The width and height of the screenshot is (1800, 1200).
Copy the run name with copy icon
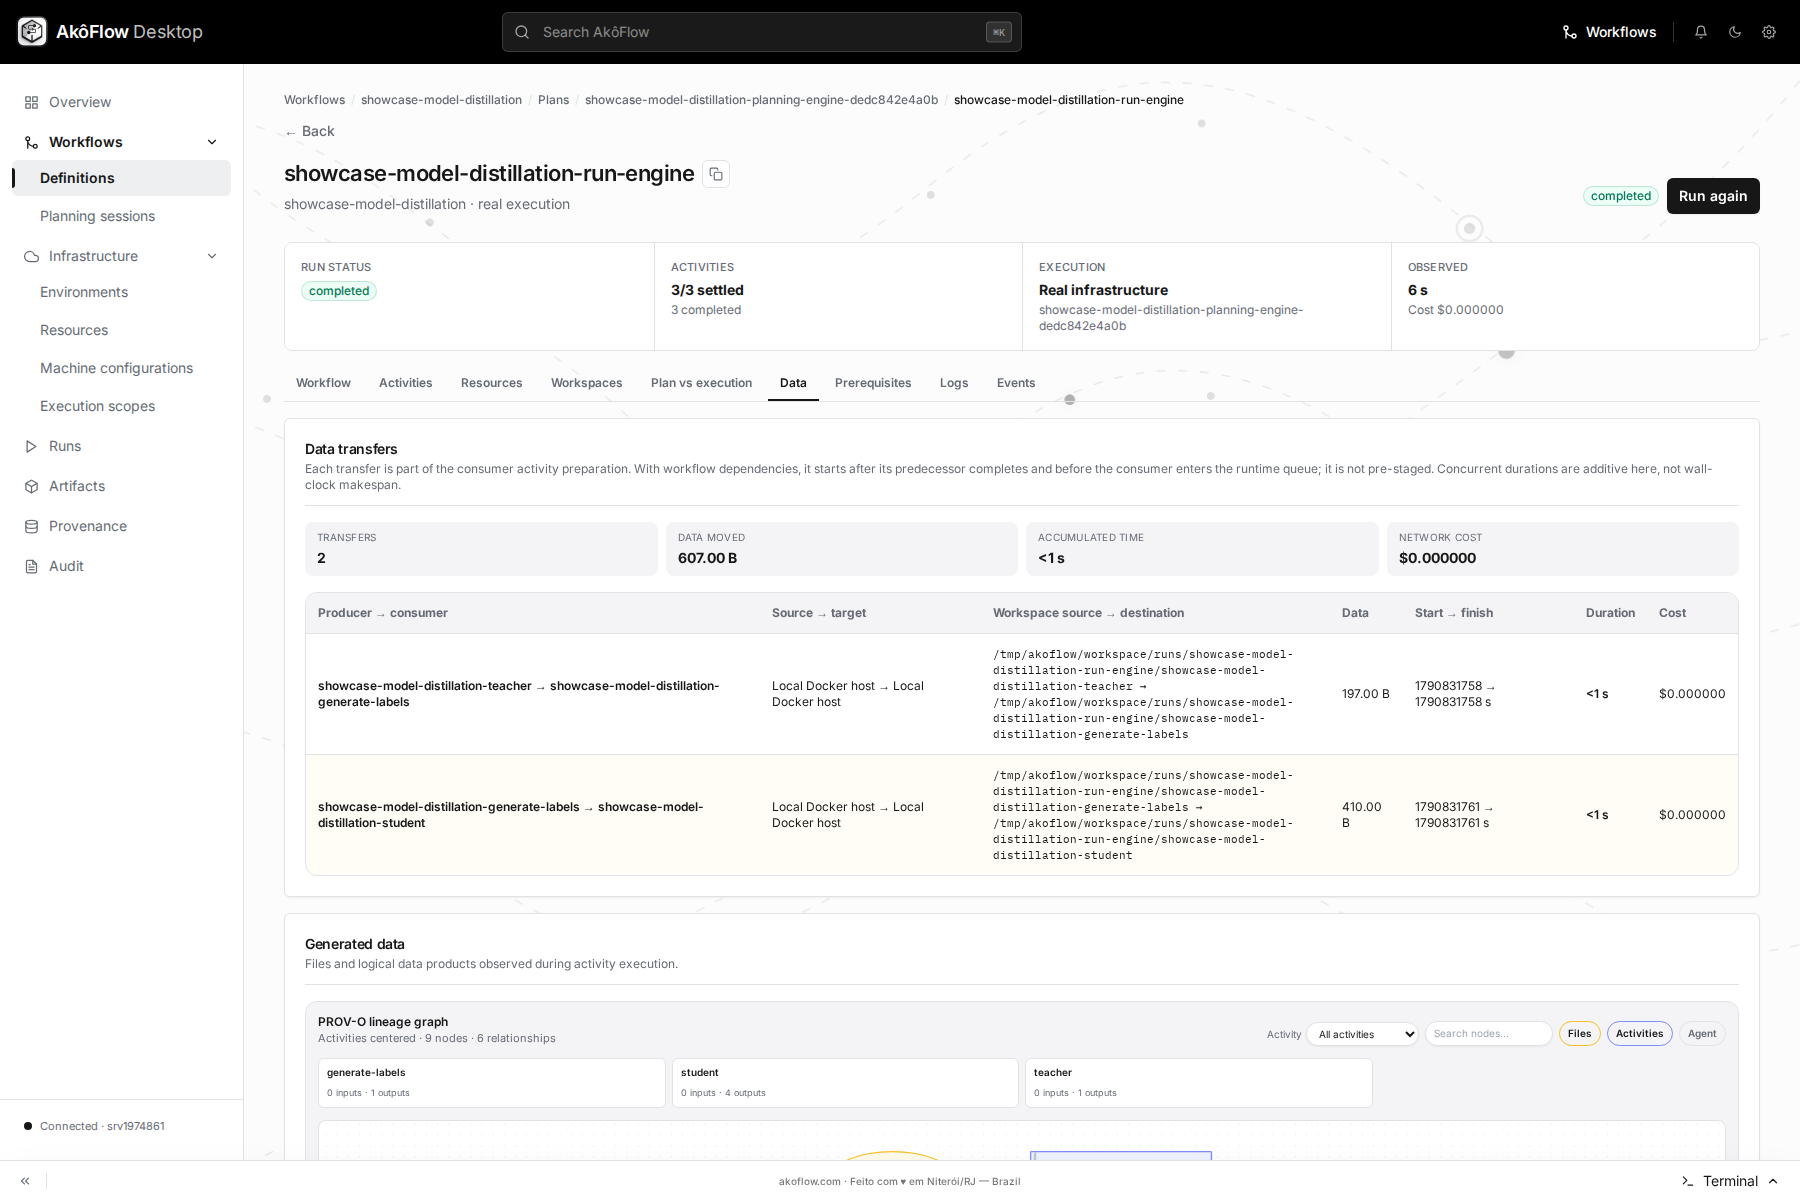point(716,174)
